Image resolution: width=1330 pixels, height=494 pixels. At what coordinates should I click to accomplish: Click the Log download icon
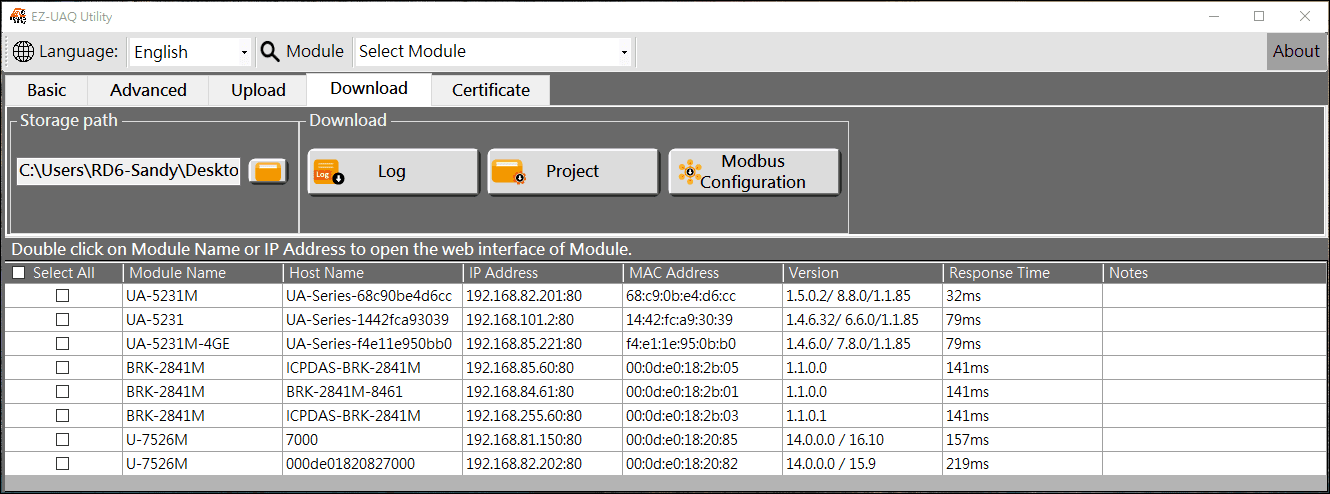coord(328,172)
